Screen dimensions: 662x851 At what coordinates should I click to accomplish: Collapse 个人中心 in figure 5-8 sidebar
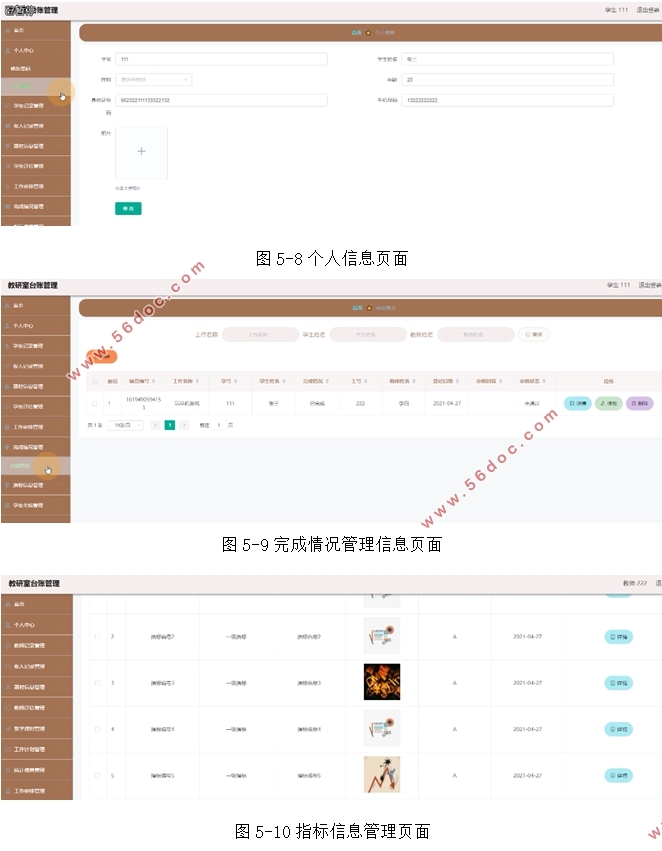(35, 50)
